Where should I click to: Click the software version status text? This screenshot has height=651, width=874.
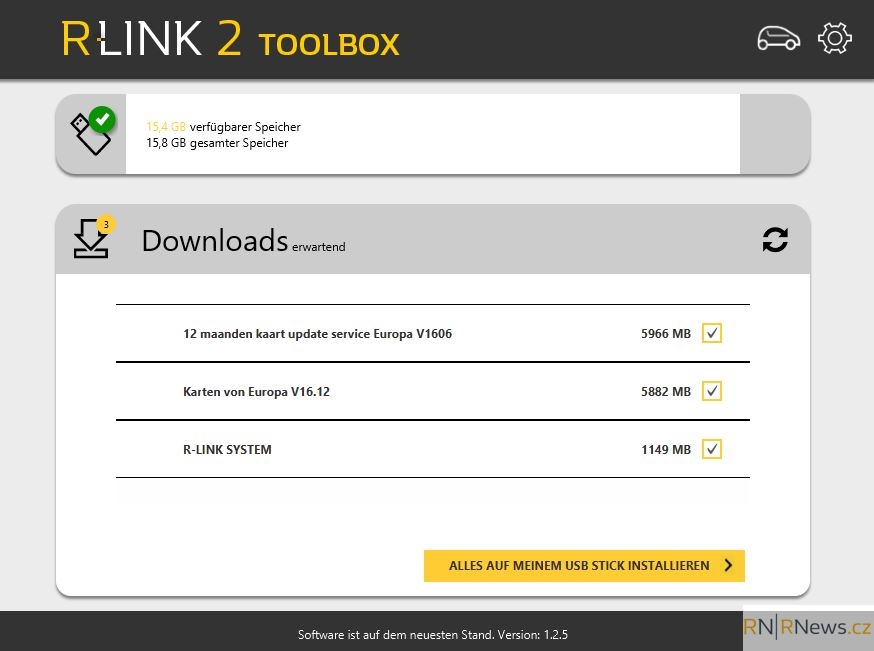[x=433, y=634]
